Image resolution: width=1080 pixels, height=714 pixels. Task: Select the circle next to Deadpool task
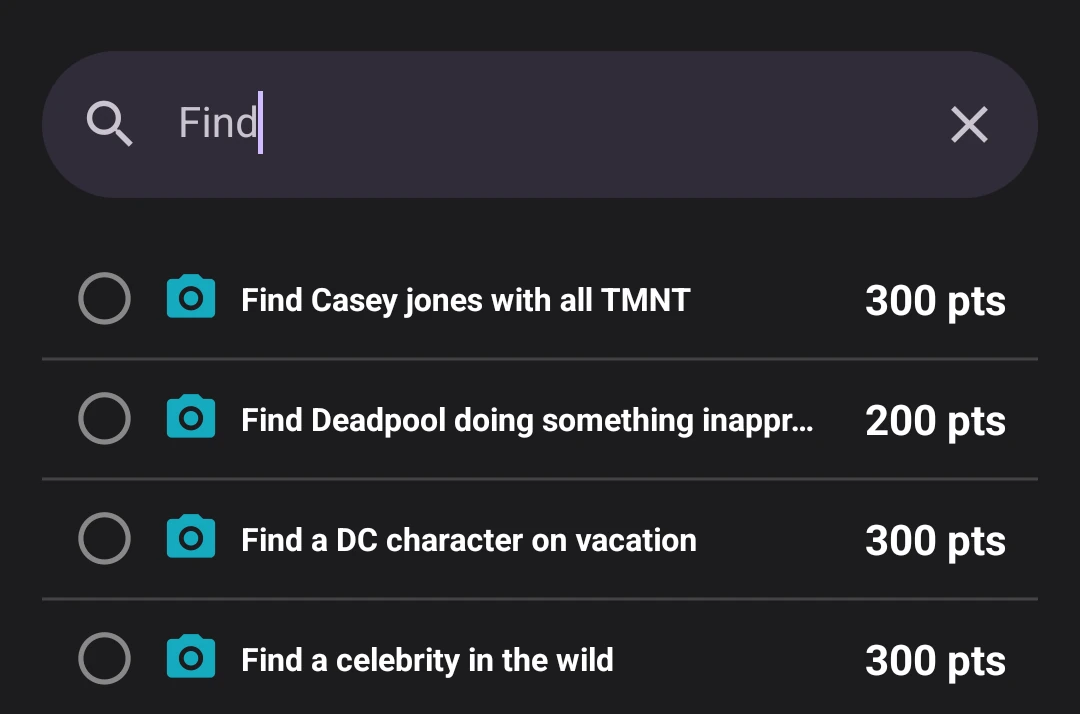104,418
